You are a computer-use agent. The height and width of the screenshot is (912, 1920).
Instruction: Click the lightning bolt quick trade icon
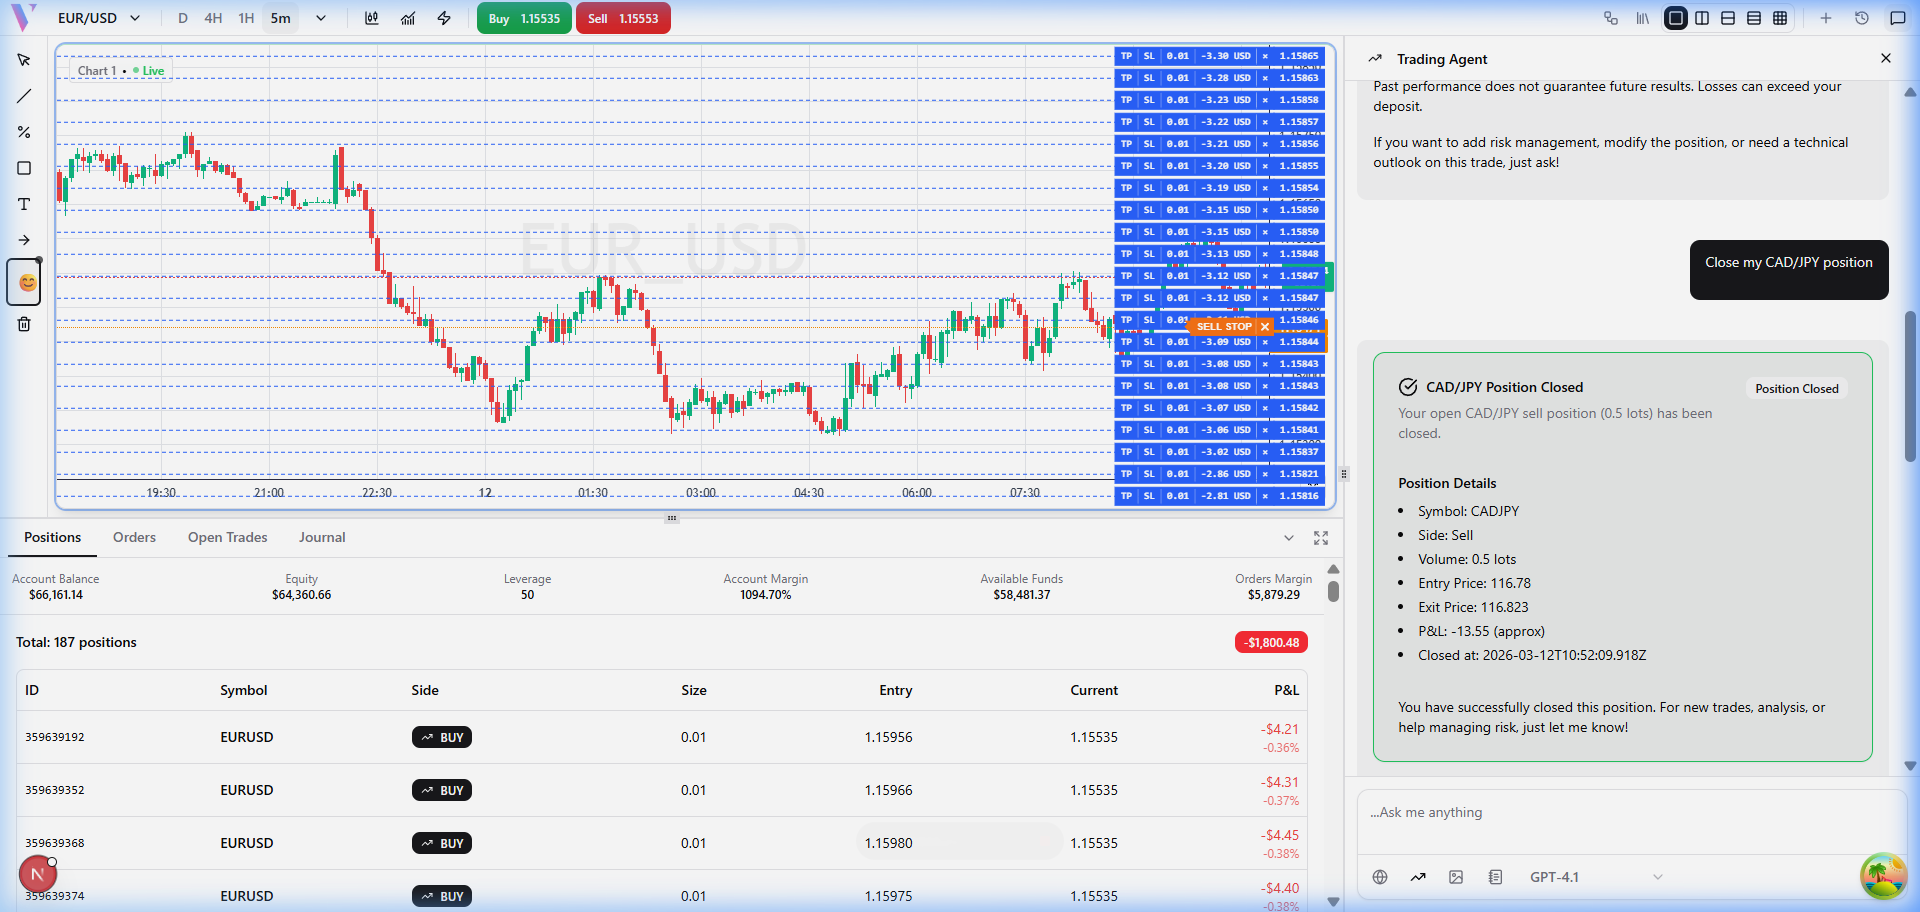coord(444,18)
